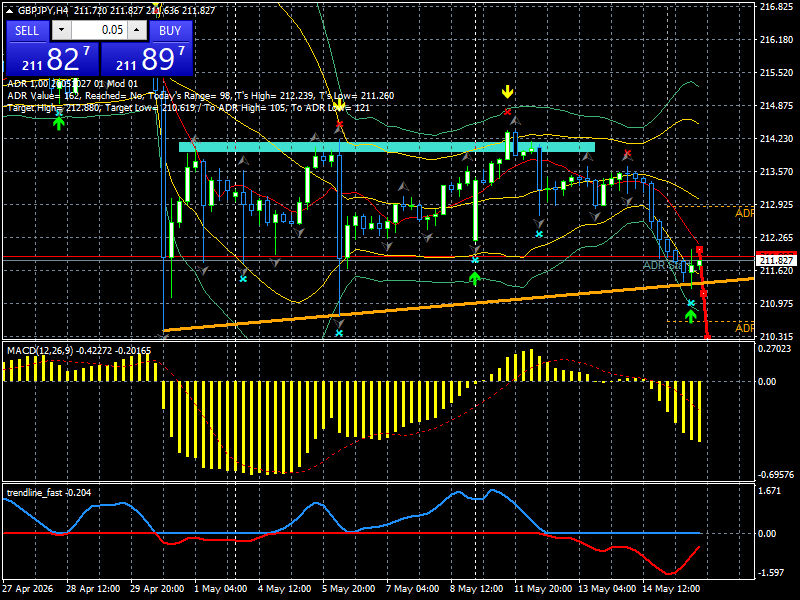Screen dimensions: 800x600
Task: Click the 1.671 trendline scale value
Action: click(770, 491)
